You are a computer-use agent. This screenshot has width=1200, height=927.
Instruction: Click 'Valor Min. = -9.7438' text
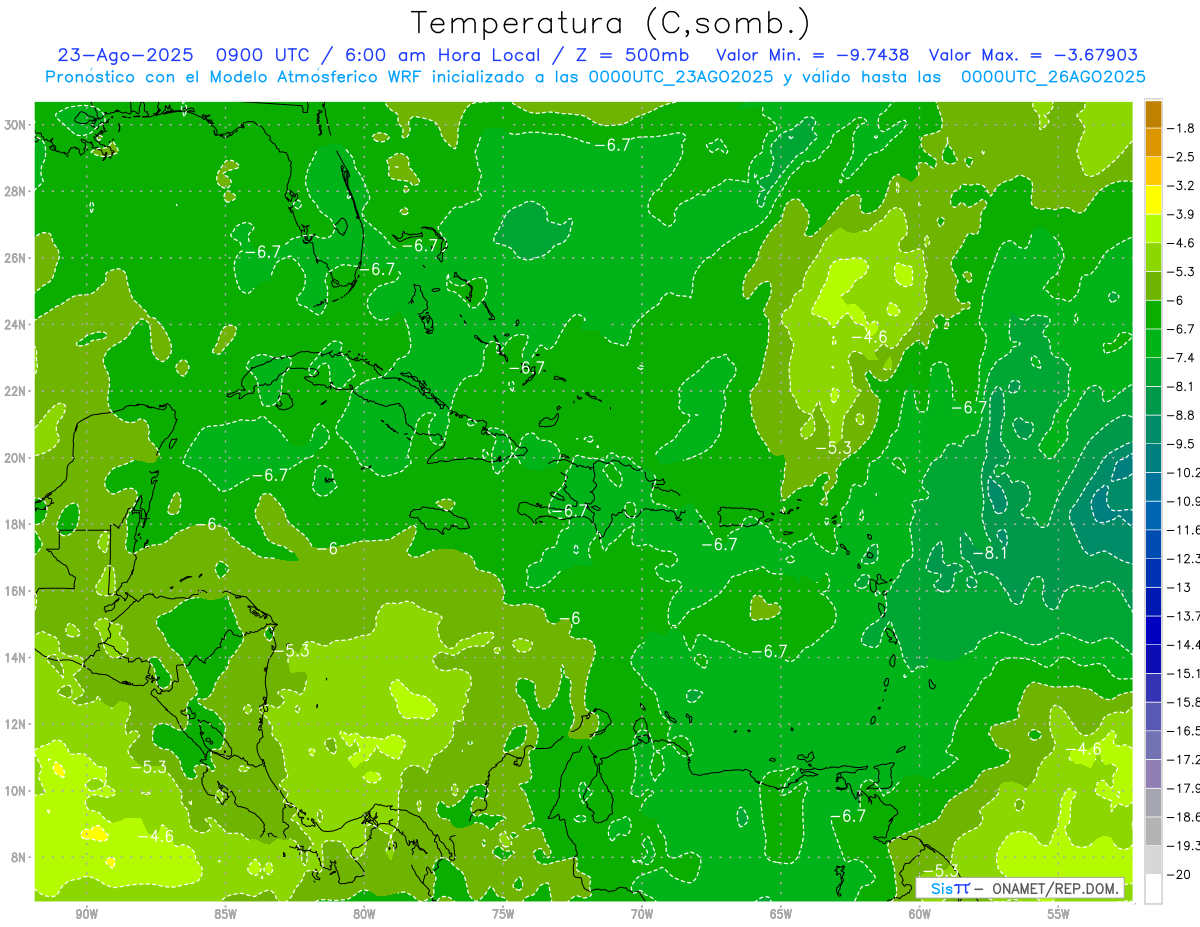point(812,56)
